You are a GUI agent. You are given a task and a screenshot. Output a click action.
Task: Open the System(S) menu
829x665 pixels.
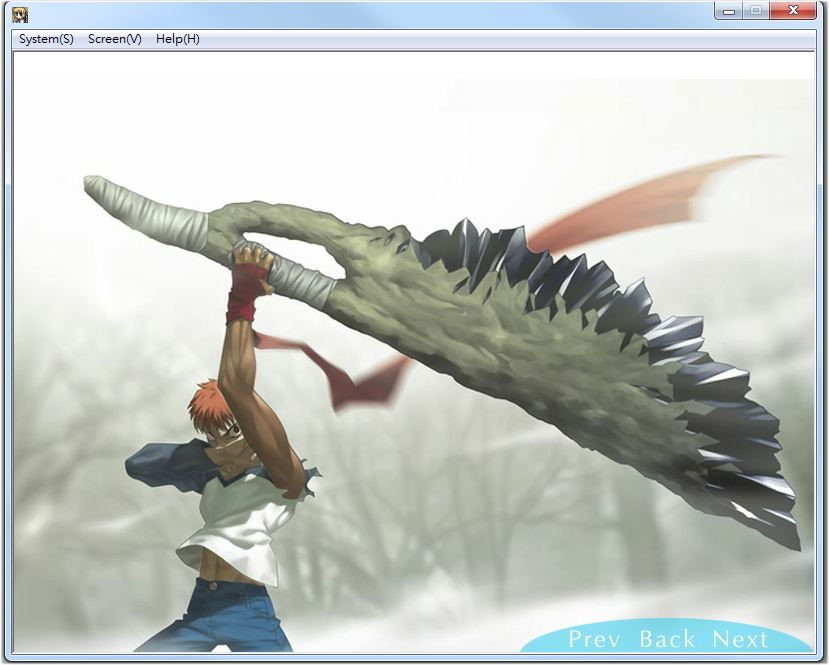click(46, 39)
